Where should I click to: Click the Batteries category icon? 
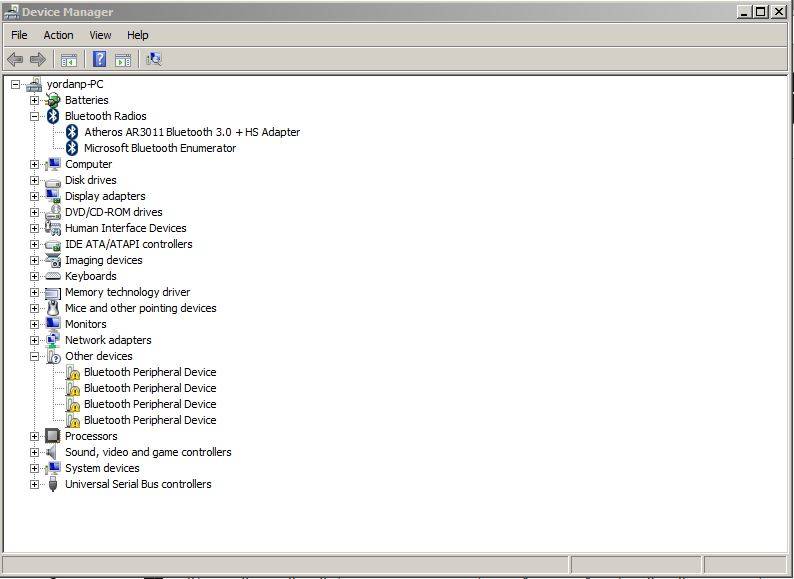tap(53, 100)
